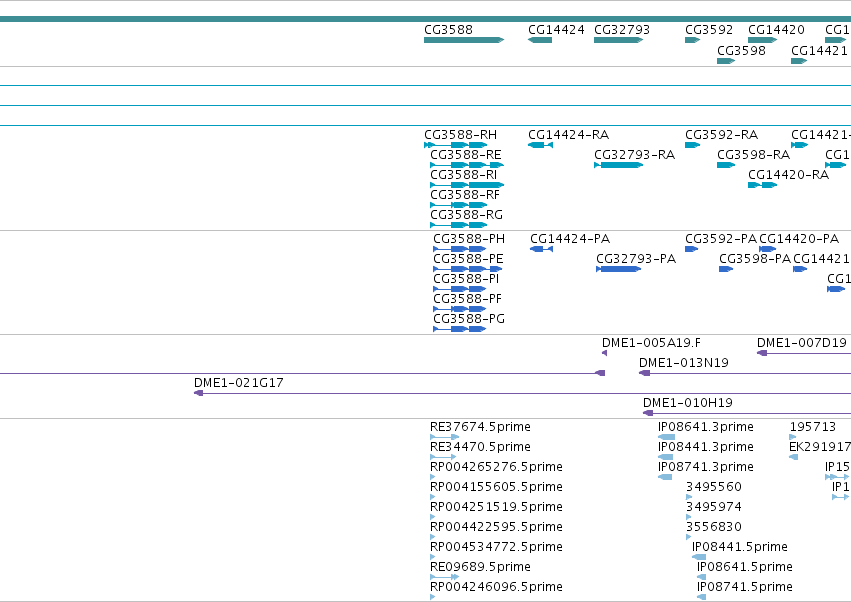The width and height of the screenshot is (851, 602).
Task: Open EST IP08741.5prime label
Action: coord(745,588)
